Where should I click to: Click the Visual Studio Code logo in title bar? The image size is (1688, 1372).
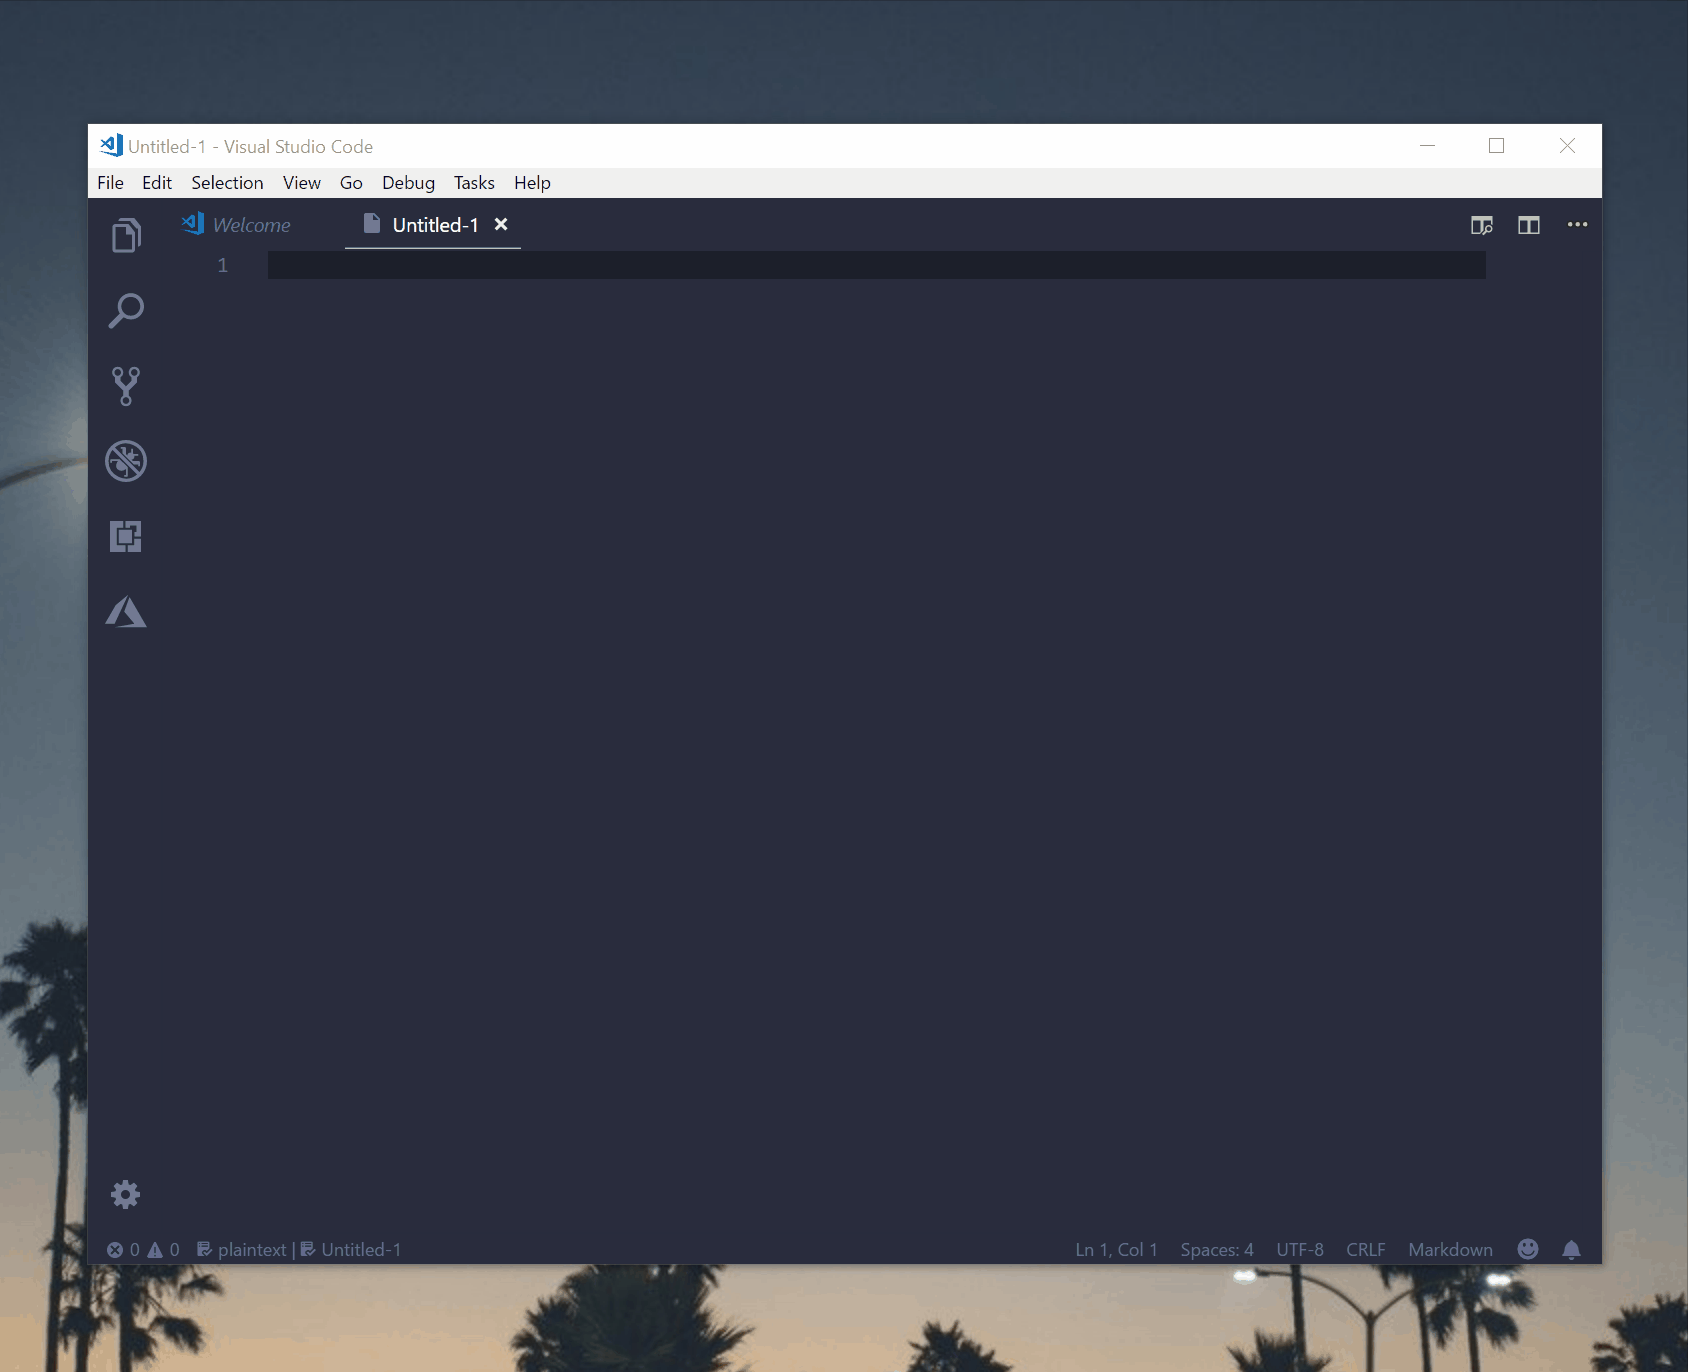[x=111, y=146]
